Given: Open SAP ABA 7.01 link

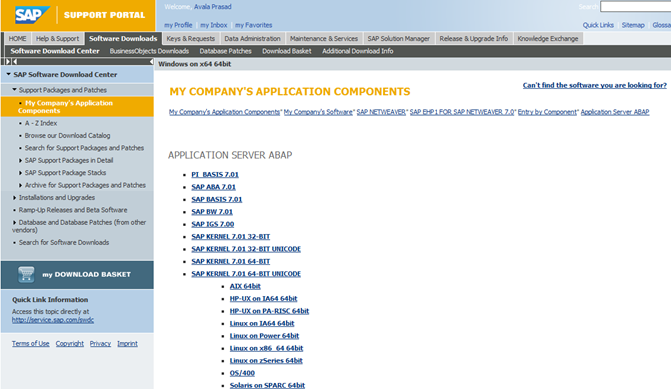Looking at the screenshot, I should 214,187.
